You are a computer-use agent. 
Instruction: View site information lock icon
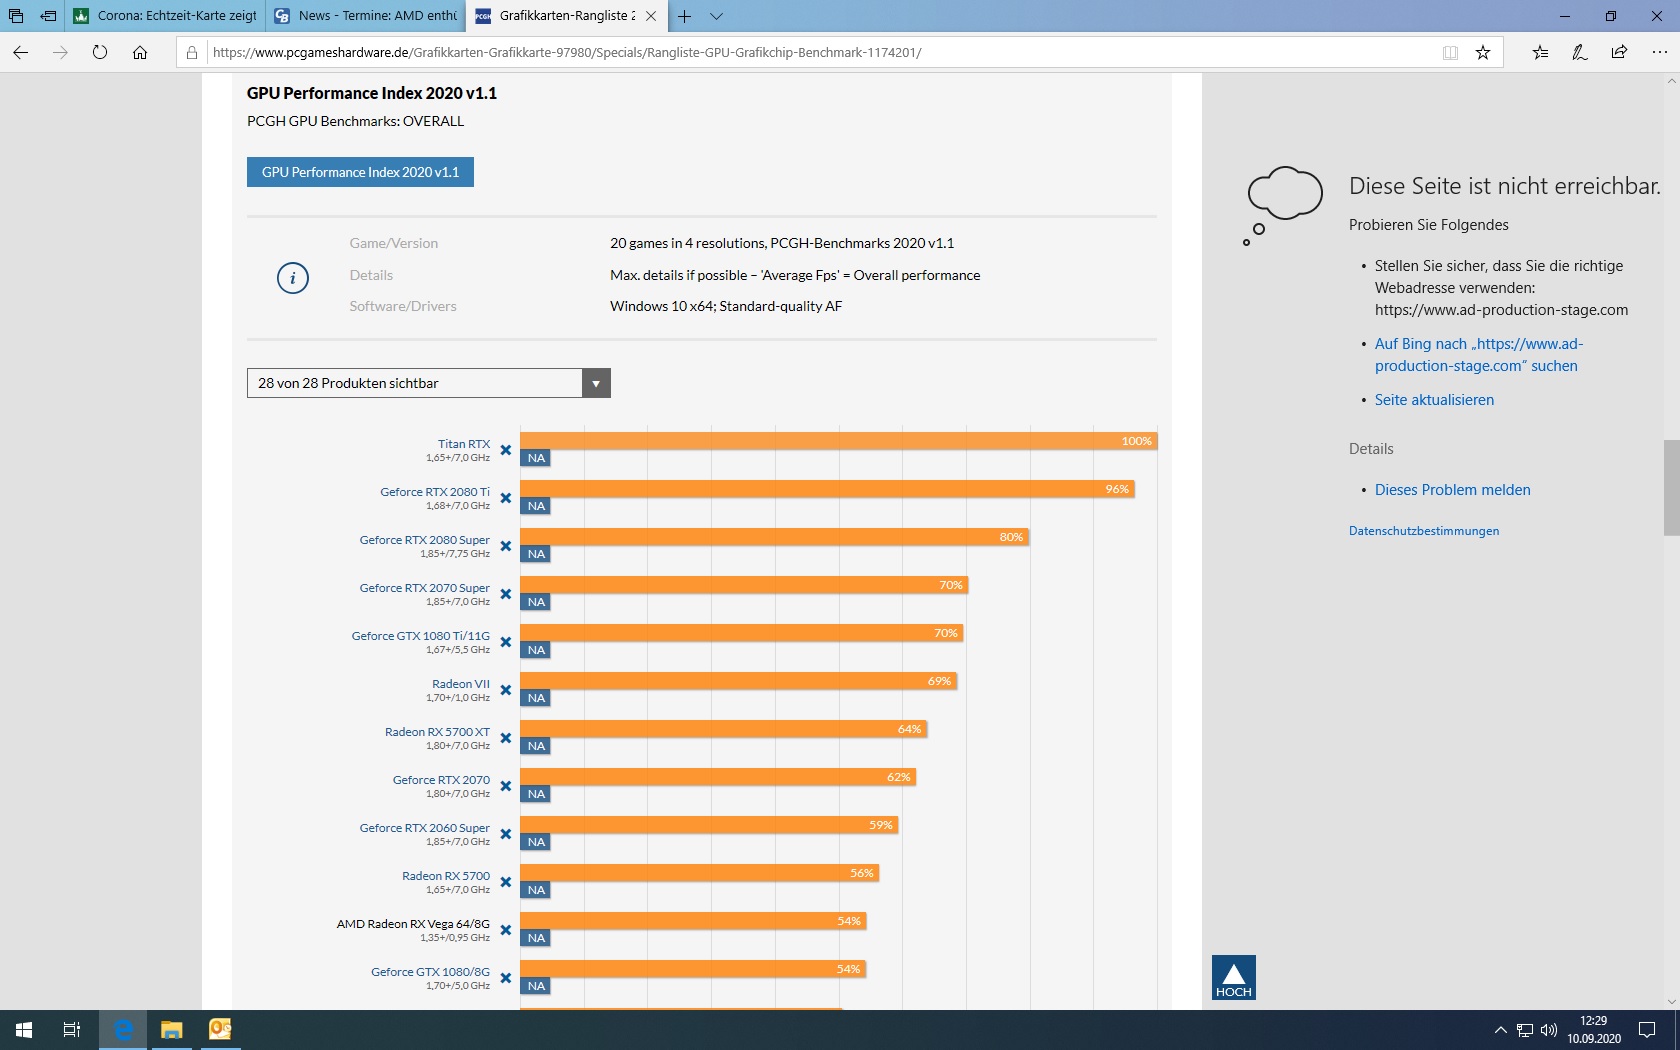click(x=192, y=53)
